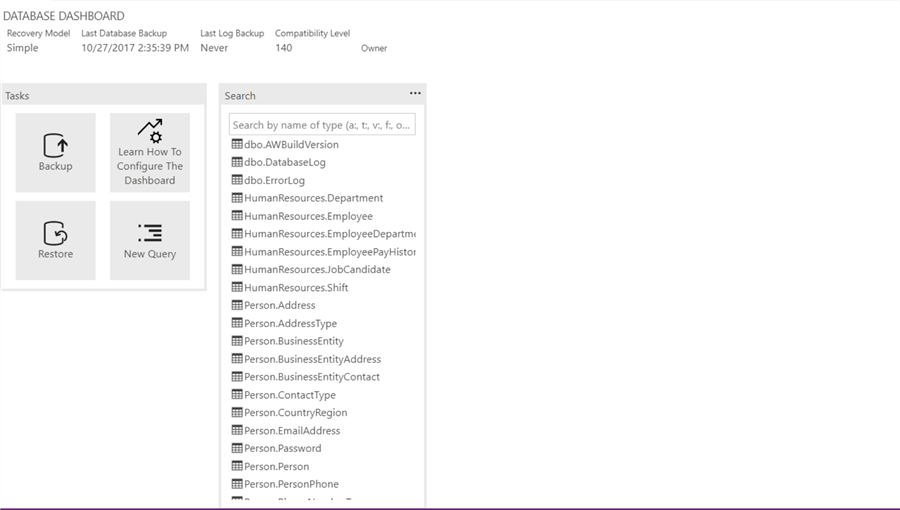Select Person.AddressType table entry
This screenshot has width=900, height=510.
click(x=290, y=324)
